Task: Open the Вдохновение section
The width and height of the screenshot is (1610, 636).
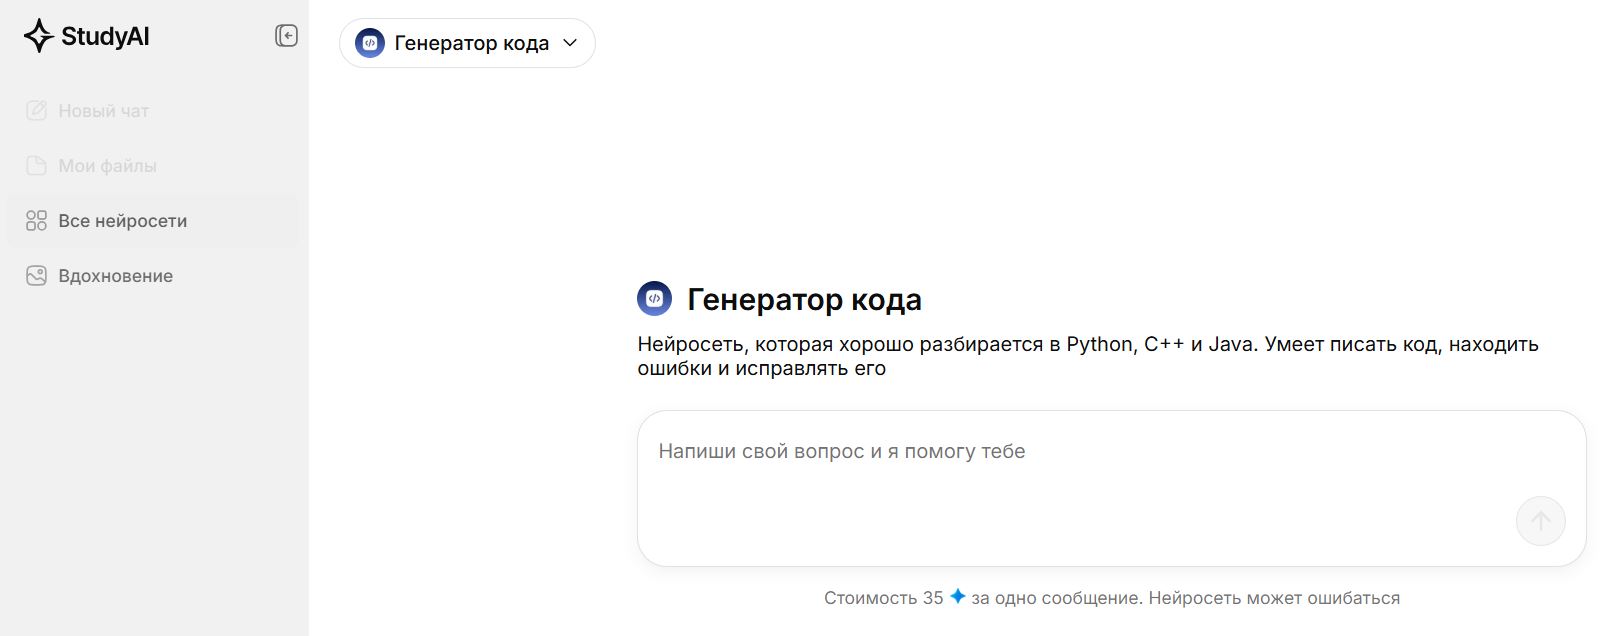Action: (115, 275)
